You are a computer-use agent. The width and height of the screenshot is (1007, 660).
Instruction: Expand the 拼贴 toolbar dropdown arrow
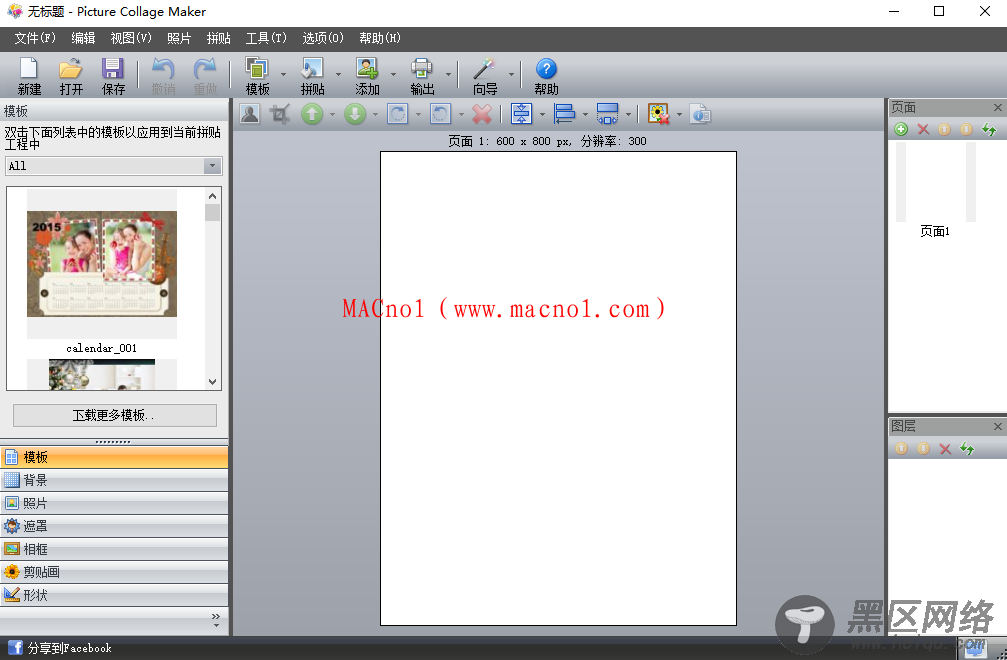338,74
